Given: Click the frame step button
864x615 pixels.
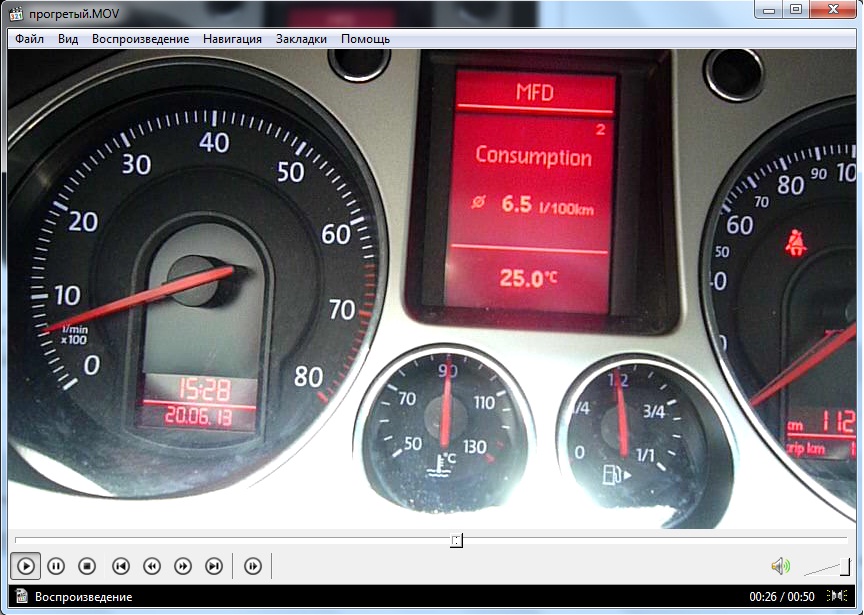Looking at the screenshot, I should click(253, 566).
